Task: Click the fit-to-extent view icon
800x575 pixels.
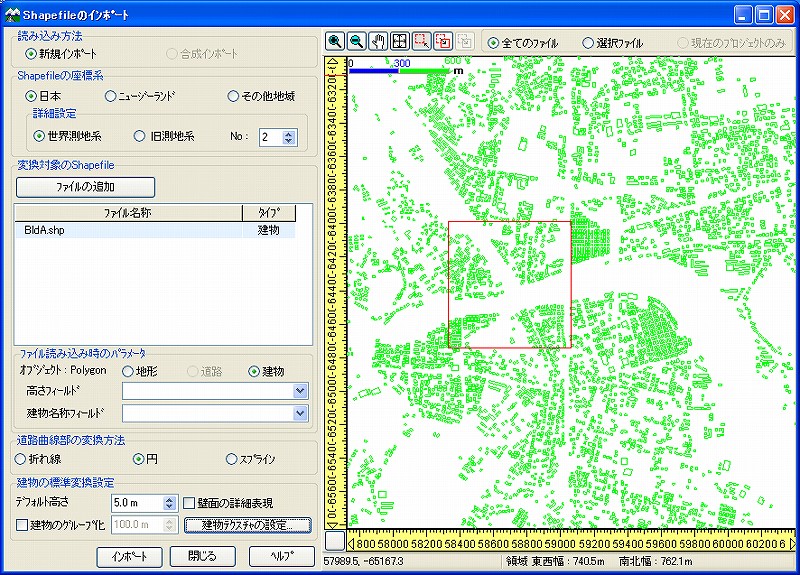Action: click(x=399, y=42)
